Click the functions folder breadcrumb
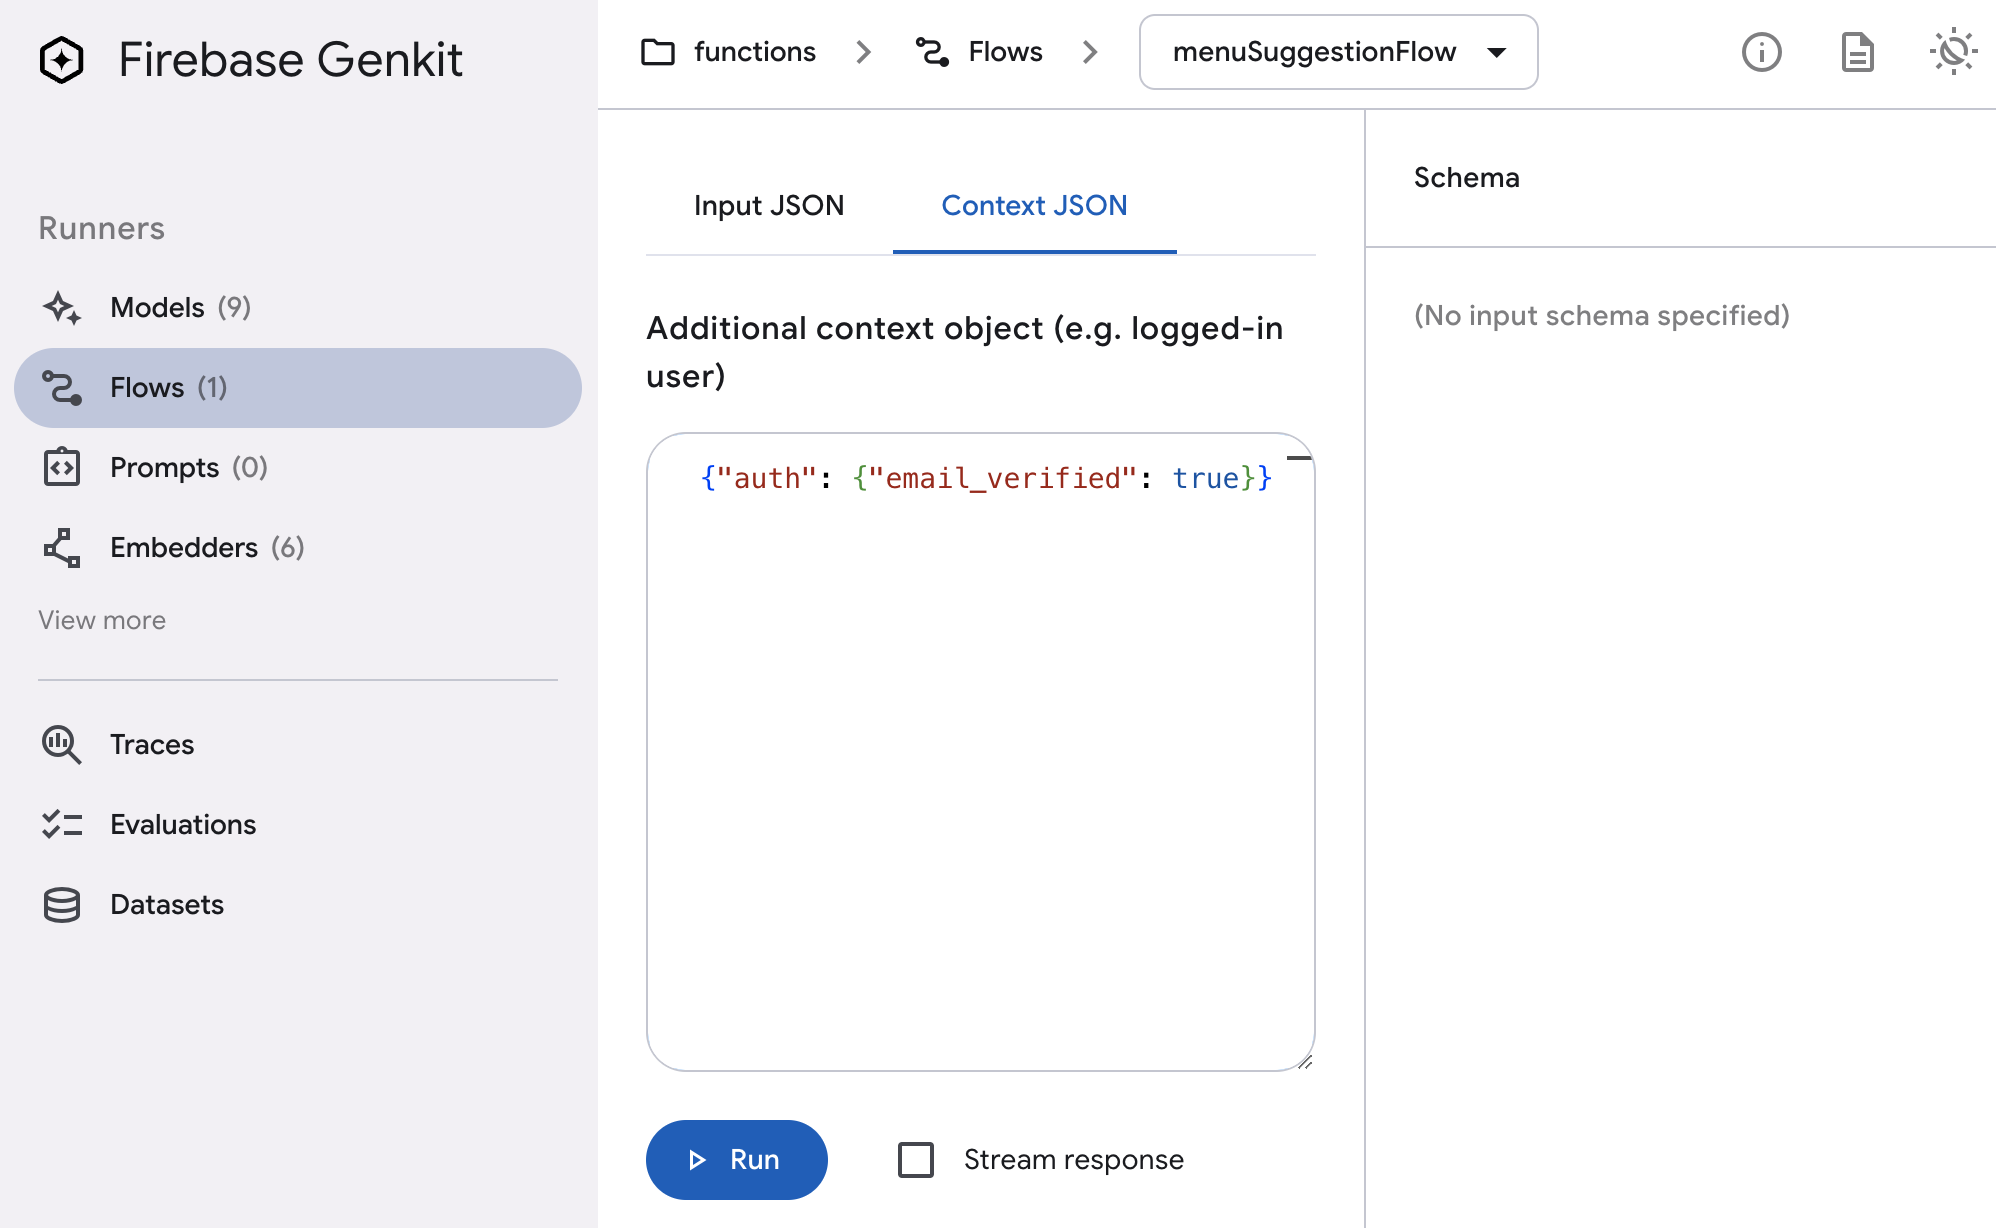1996x1228 pixels. pyautogui.click(x=729, y=52)
